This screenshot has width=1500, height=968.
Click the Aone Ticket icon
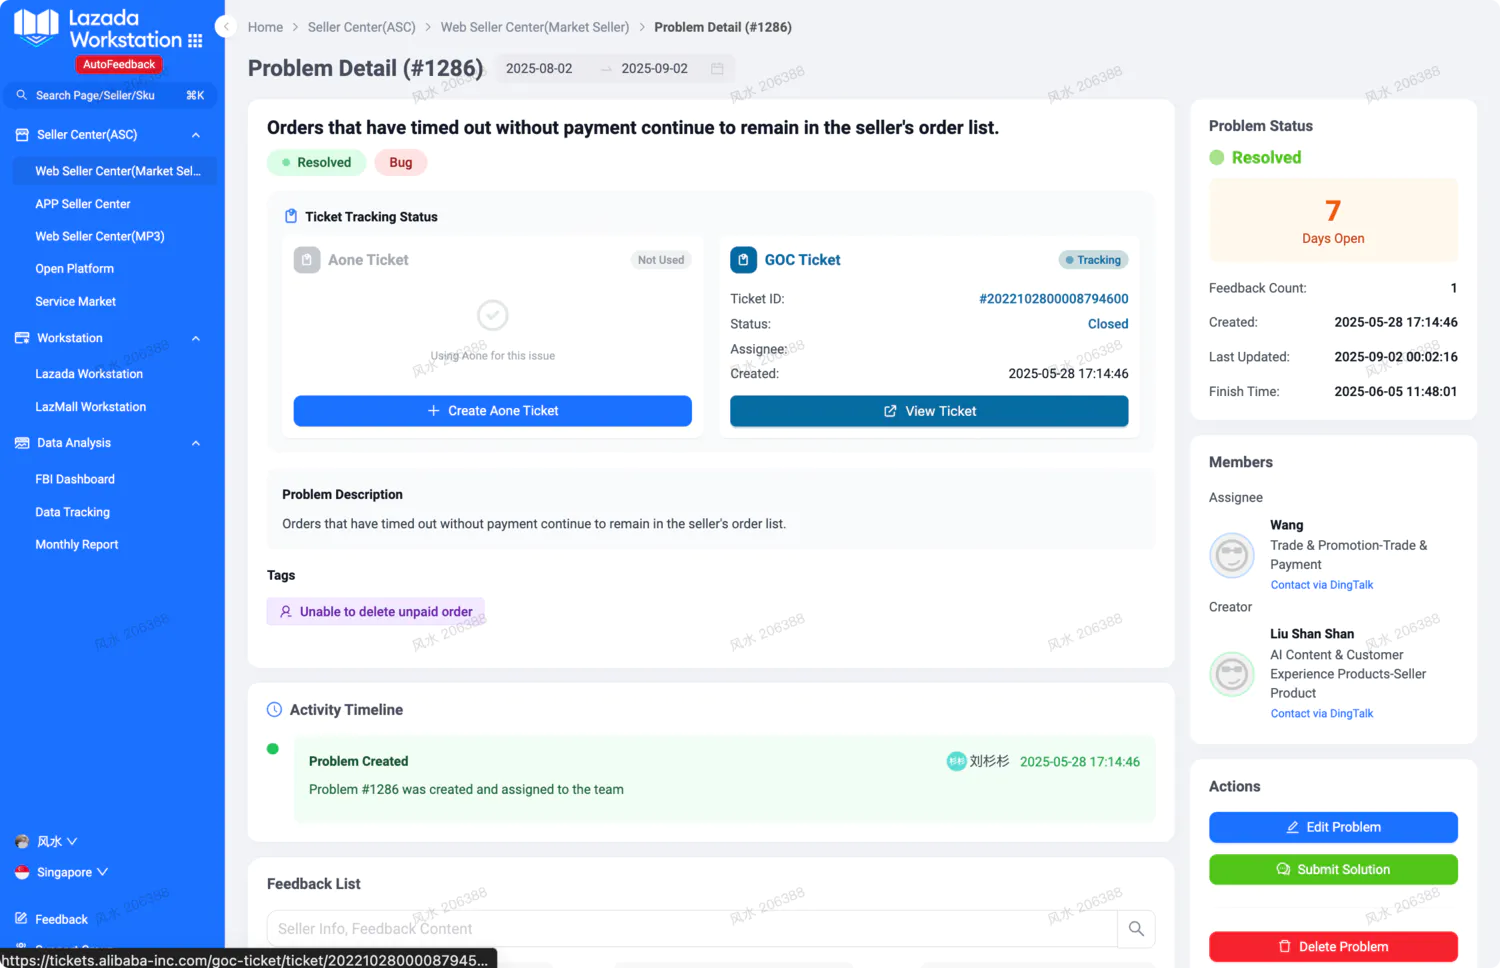coord(307,260)
